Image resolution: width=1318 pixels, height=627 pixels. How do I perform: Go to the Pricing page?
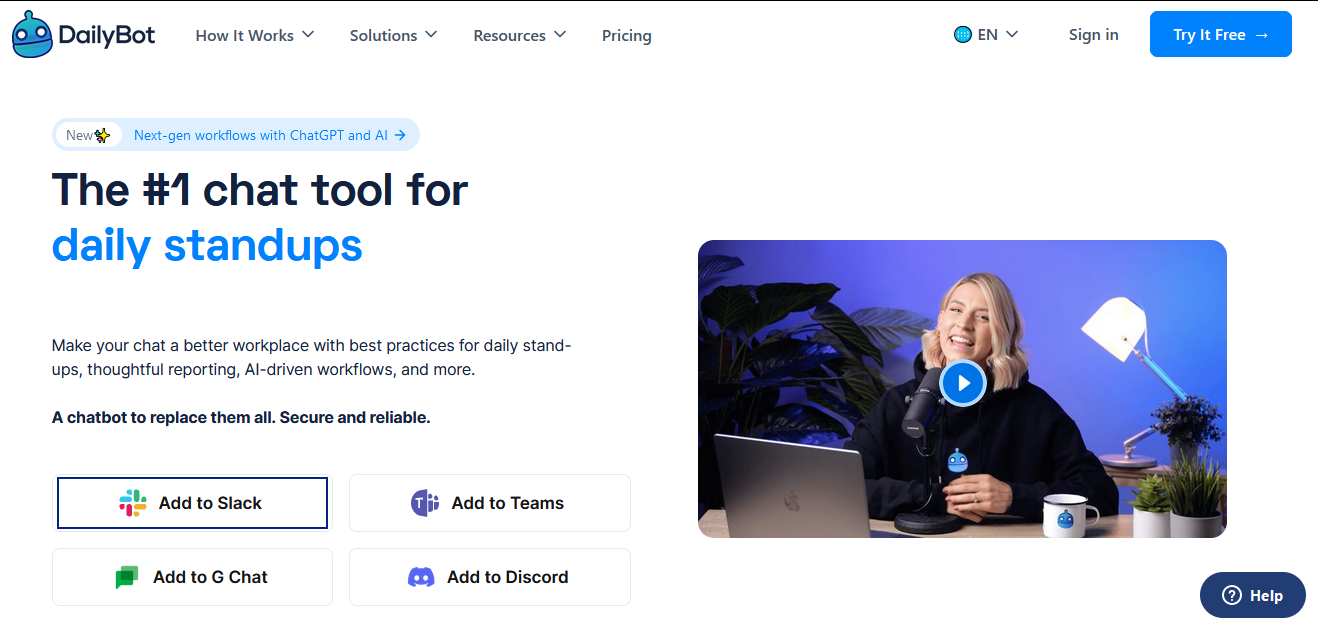627,35
